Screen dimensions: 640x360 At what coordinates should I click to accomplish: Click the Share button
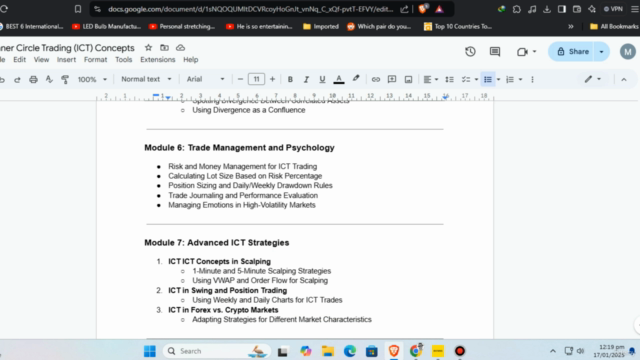(x=573, y=51)
